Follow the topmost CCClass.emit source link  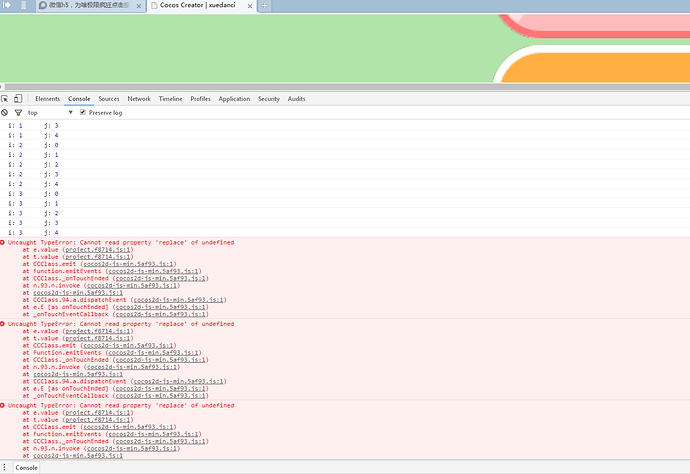click(x=128, y=264)
